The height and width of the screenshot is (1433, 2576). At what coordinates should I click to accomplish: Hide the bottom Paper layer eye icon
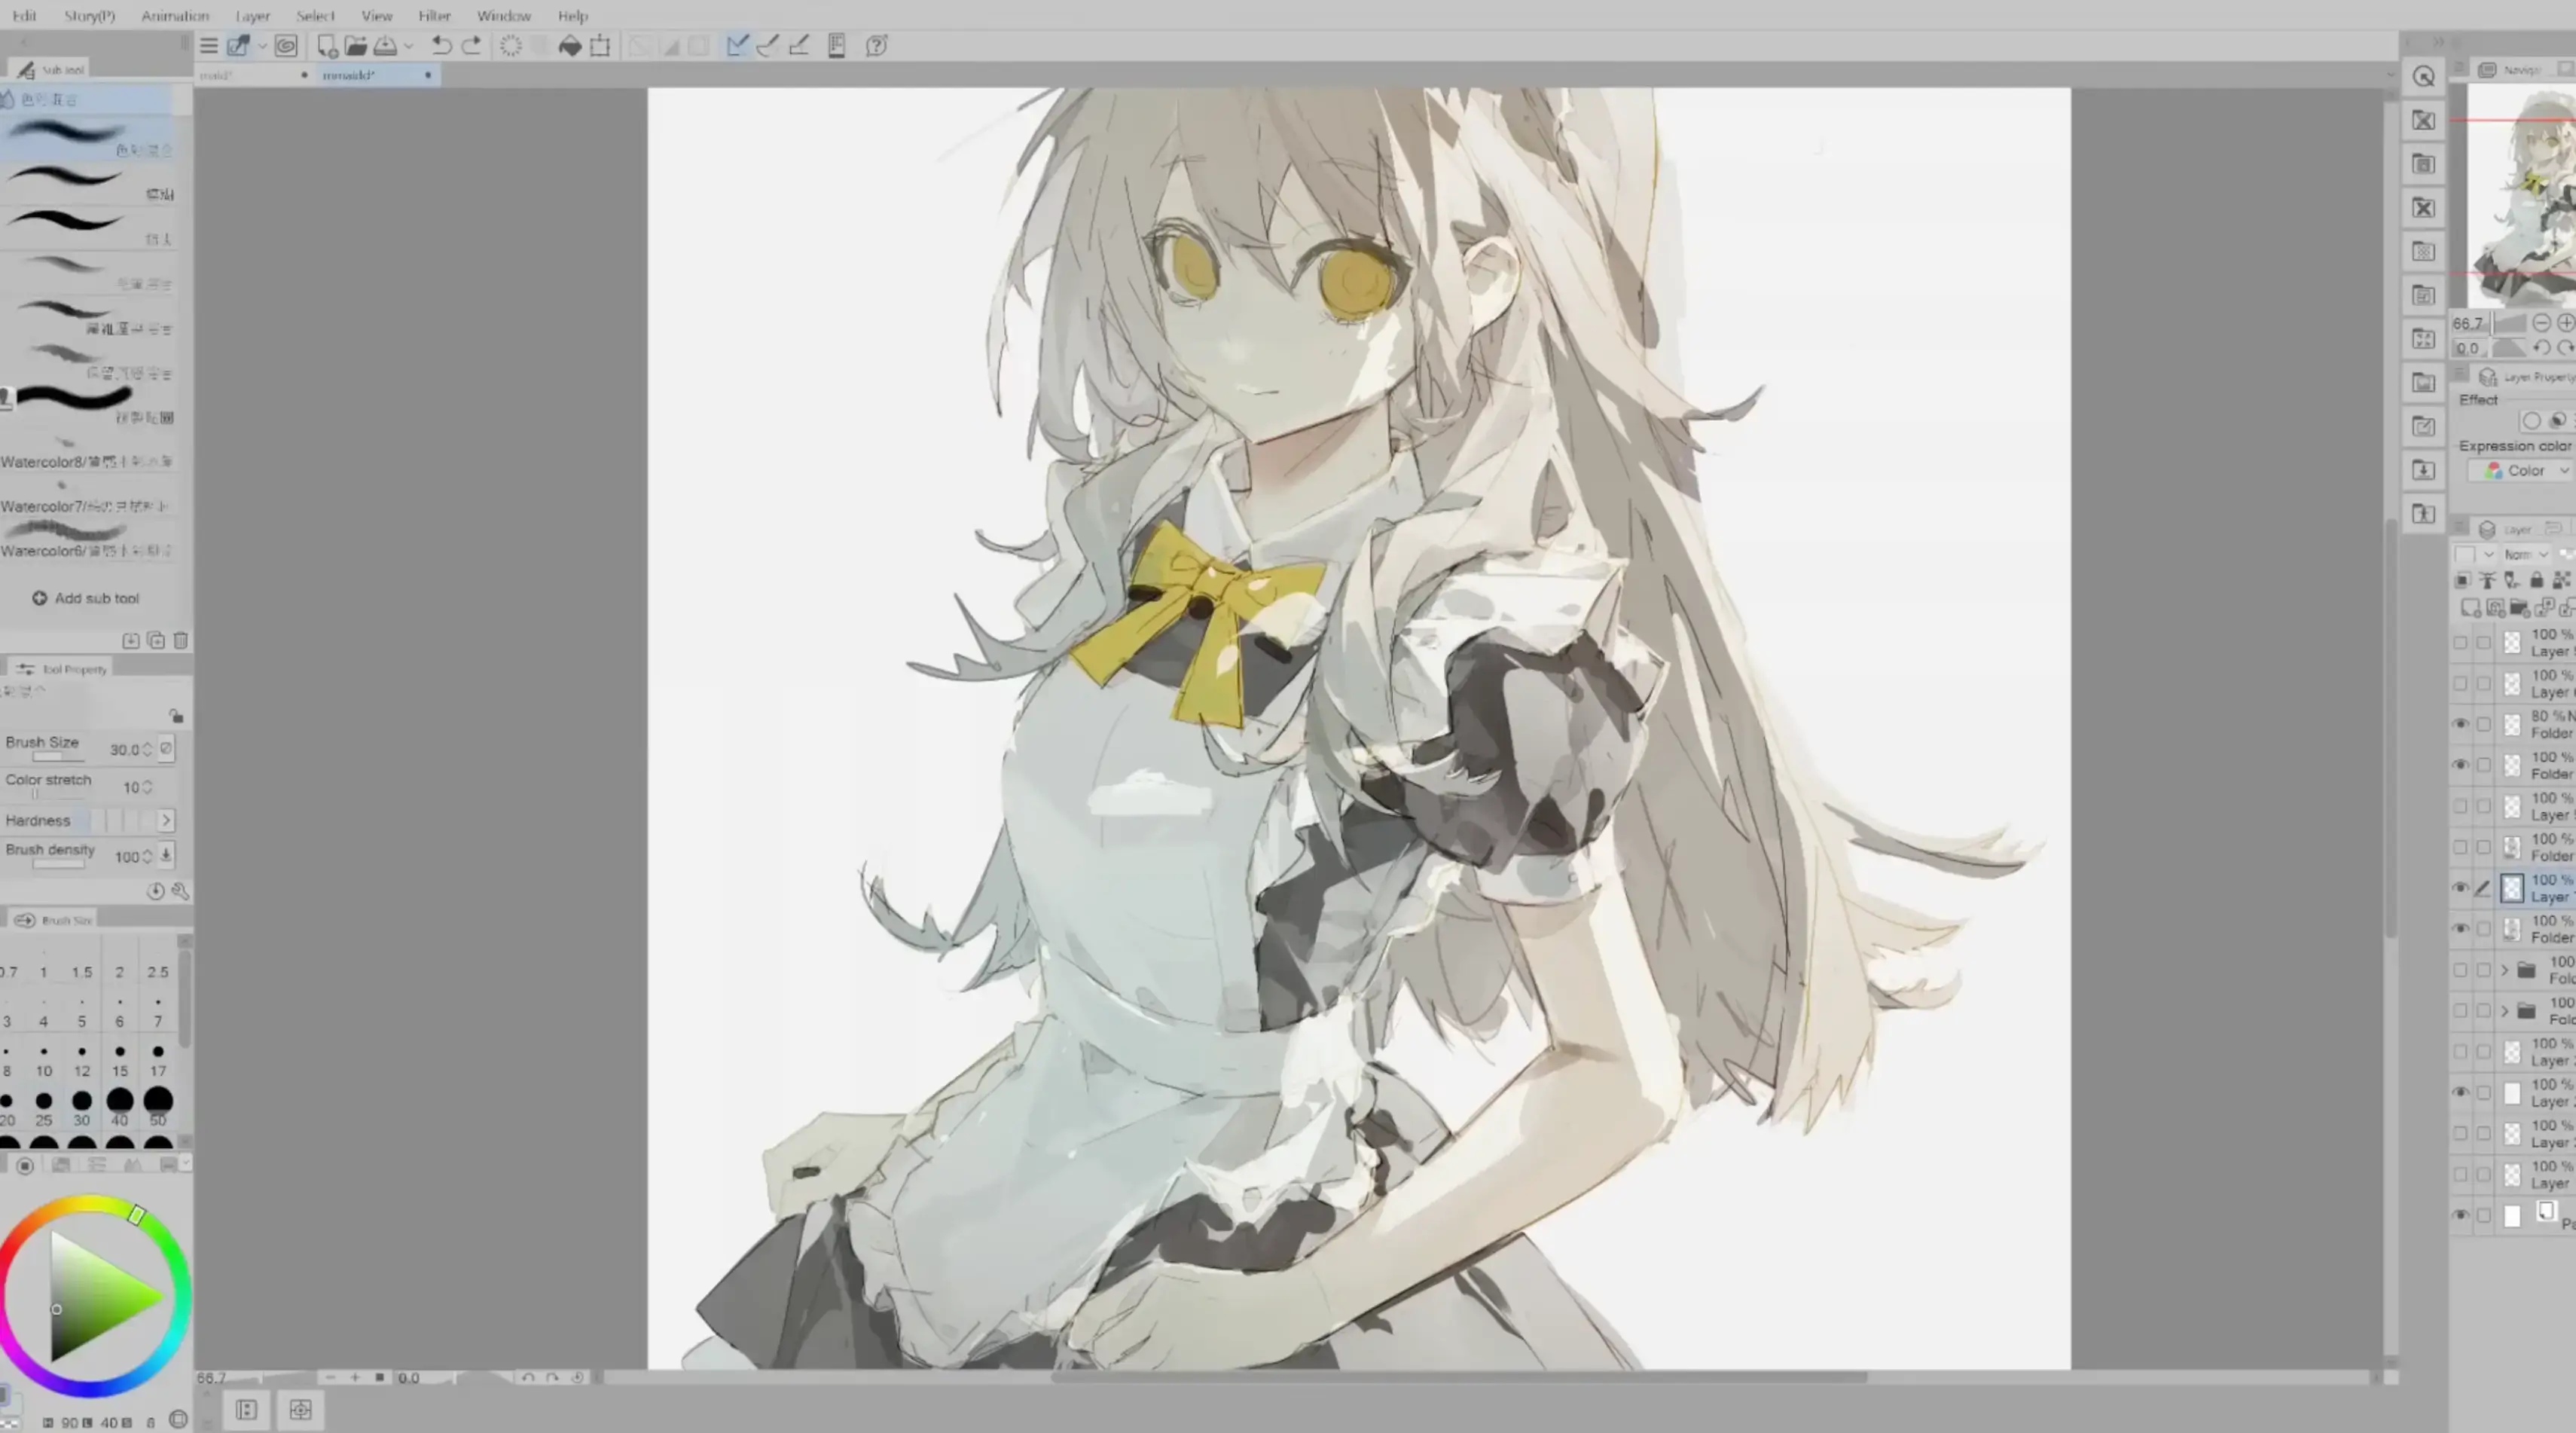(2461, 1215)
